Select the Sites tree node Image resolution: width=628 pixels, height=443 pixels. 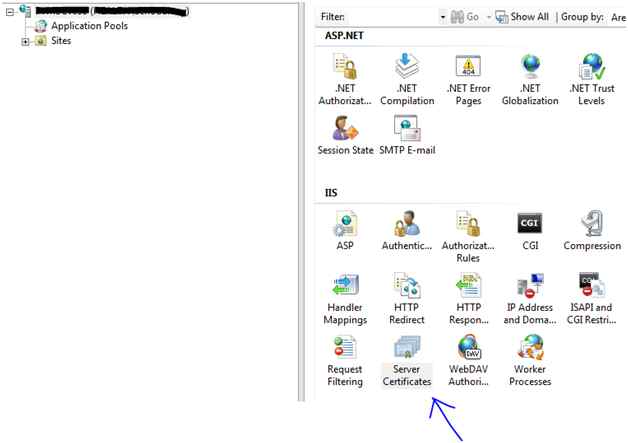61,41
